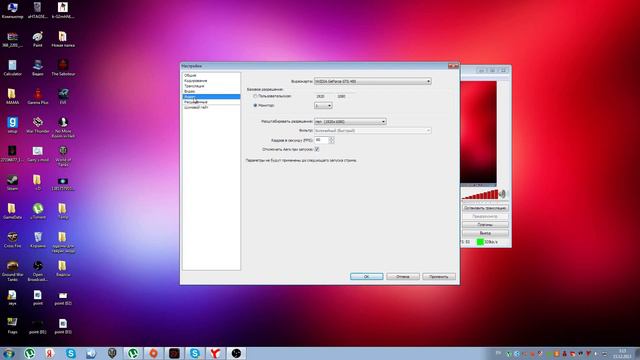Click the Отмена button

(x=403, y=277)
